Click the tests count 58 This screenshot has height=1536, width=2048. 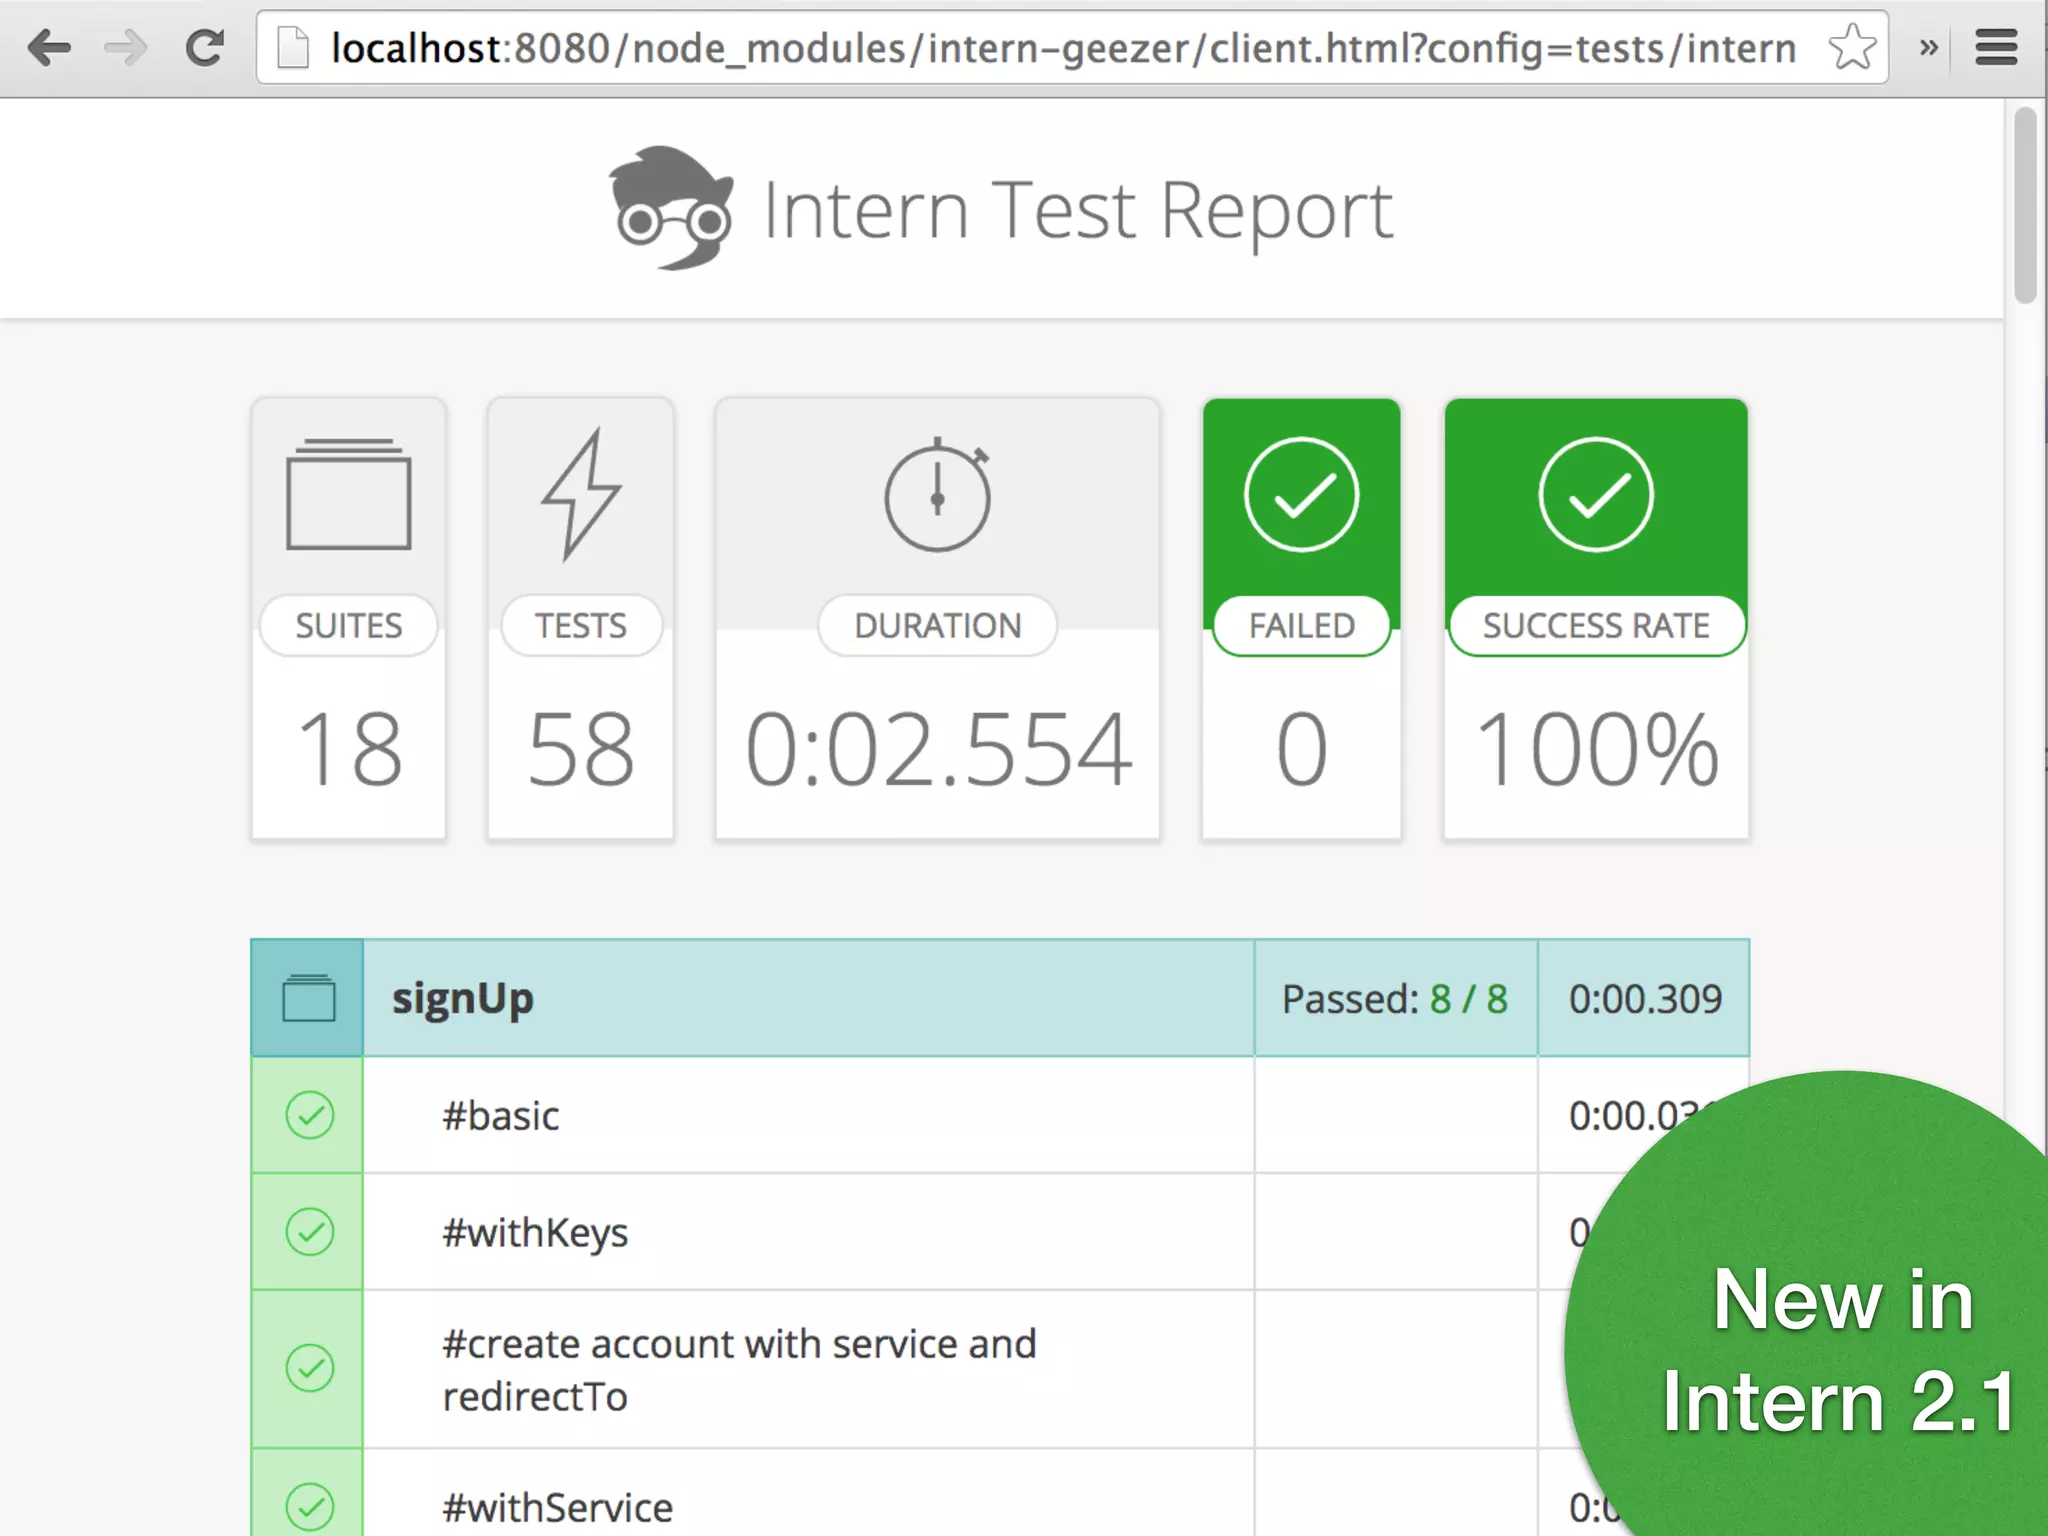pyautogui.click(x=581, y=749)
